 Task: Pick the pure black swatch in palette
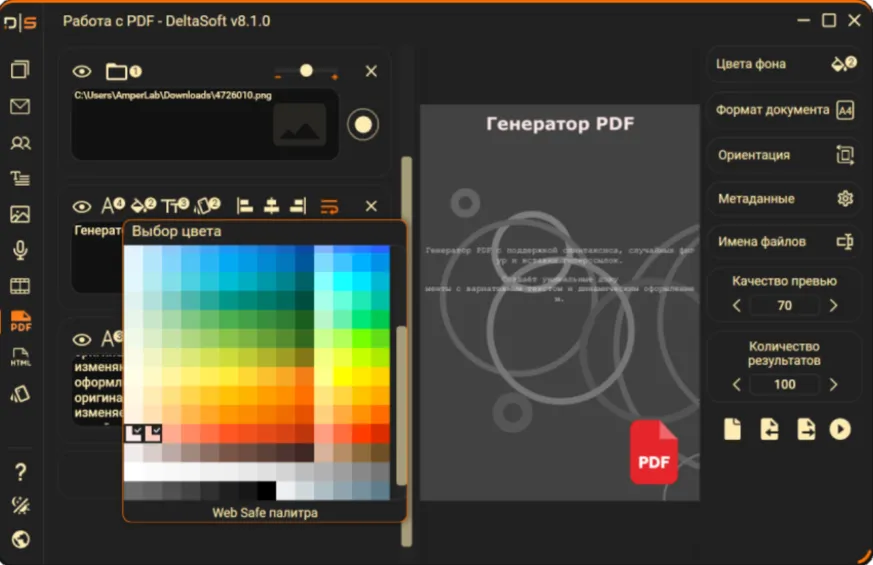click(x=266, y=490)
